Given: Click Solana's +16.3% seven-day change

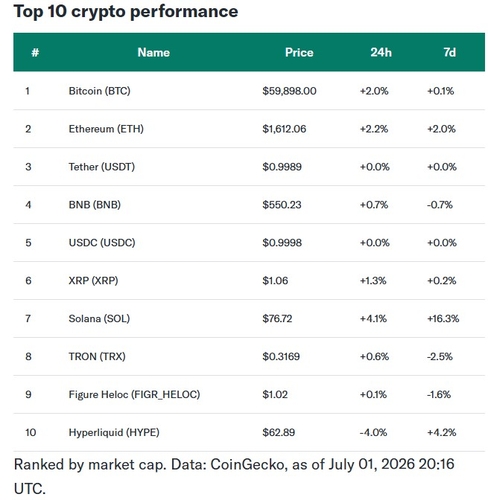Looking at the screenshot, I should pos(443,318).
